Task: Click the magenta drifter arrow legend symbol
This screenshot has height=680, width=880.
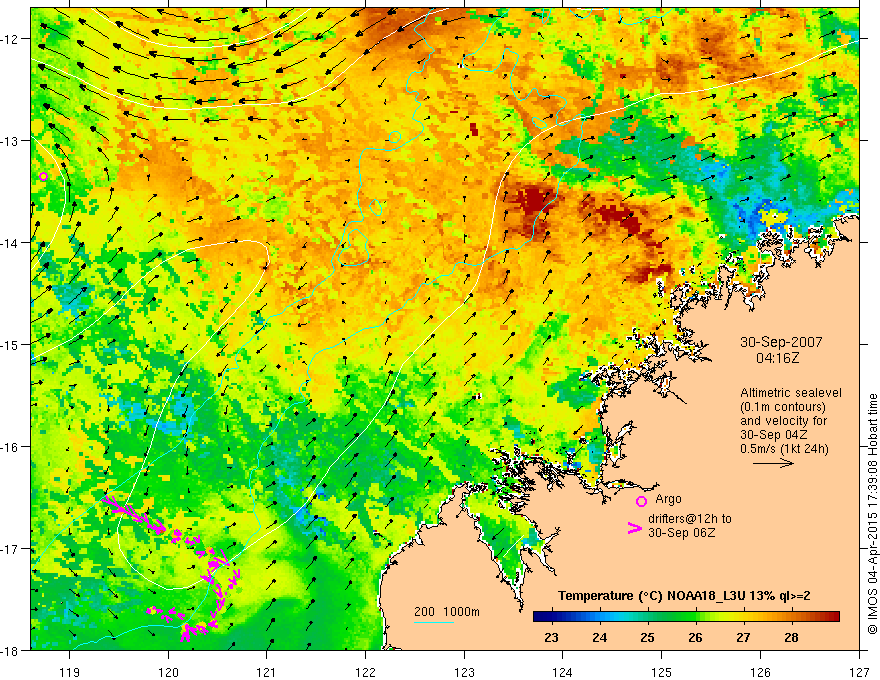Action: point(635,528)
